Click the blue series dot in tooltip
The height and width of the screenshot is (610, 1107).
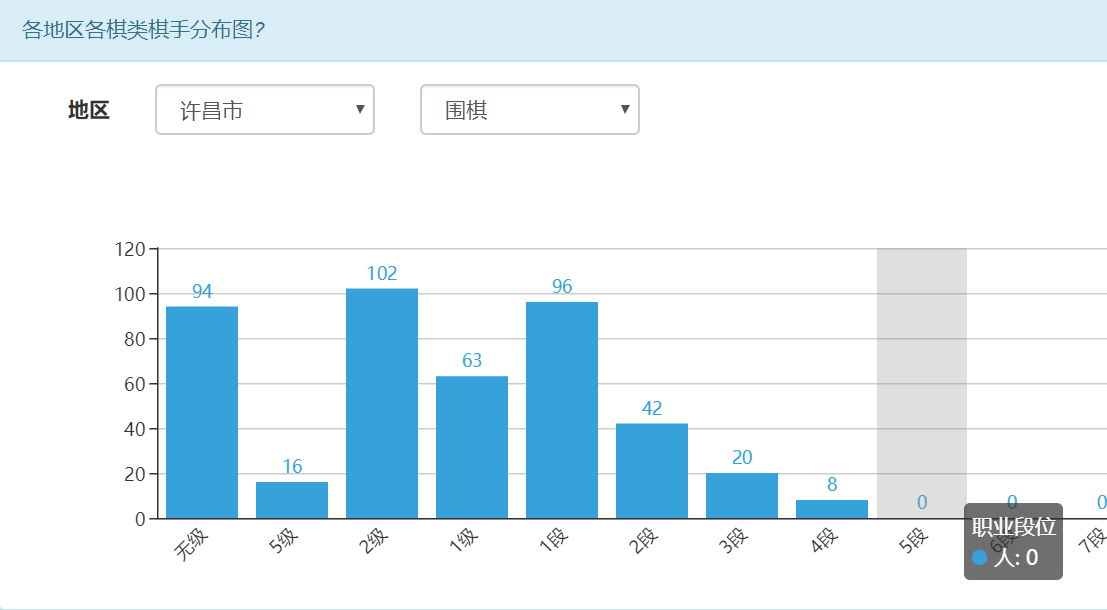coord(980,557)
